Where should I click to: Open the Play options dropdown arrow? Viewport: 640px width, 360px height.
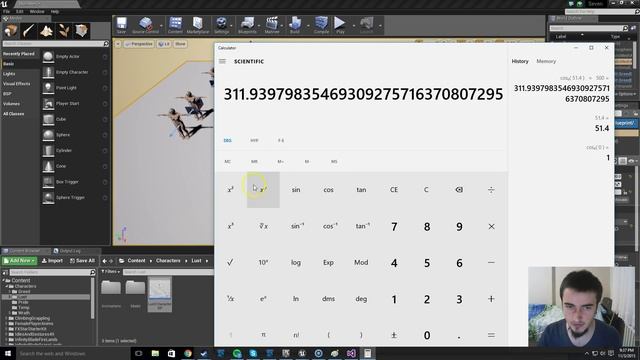[353, 26]
